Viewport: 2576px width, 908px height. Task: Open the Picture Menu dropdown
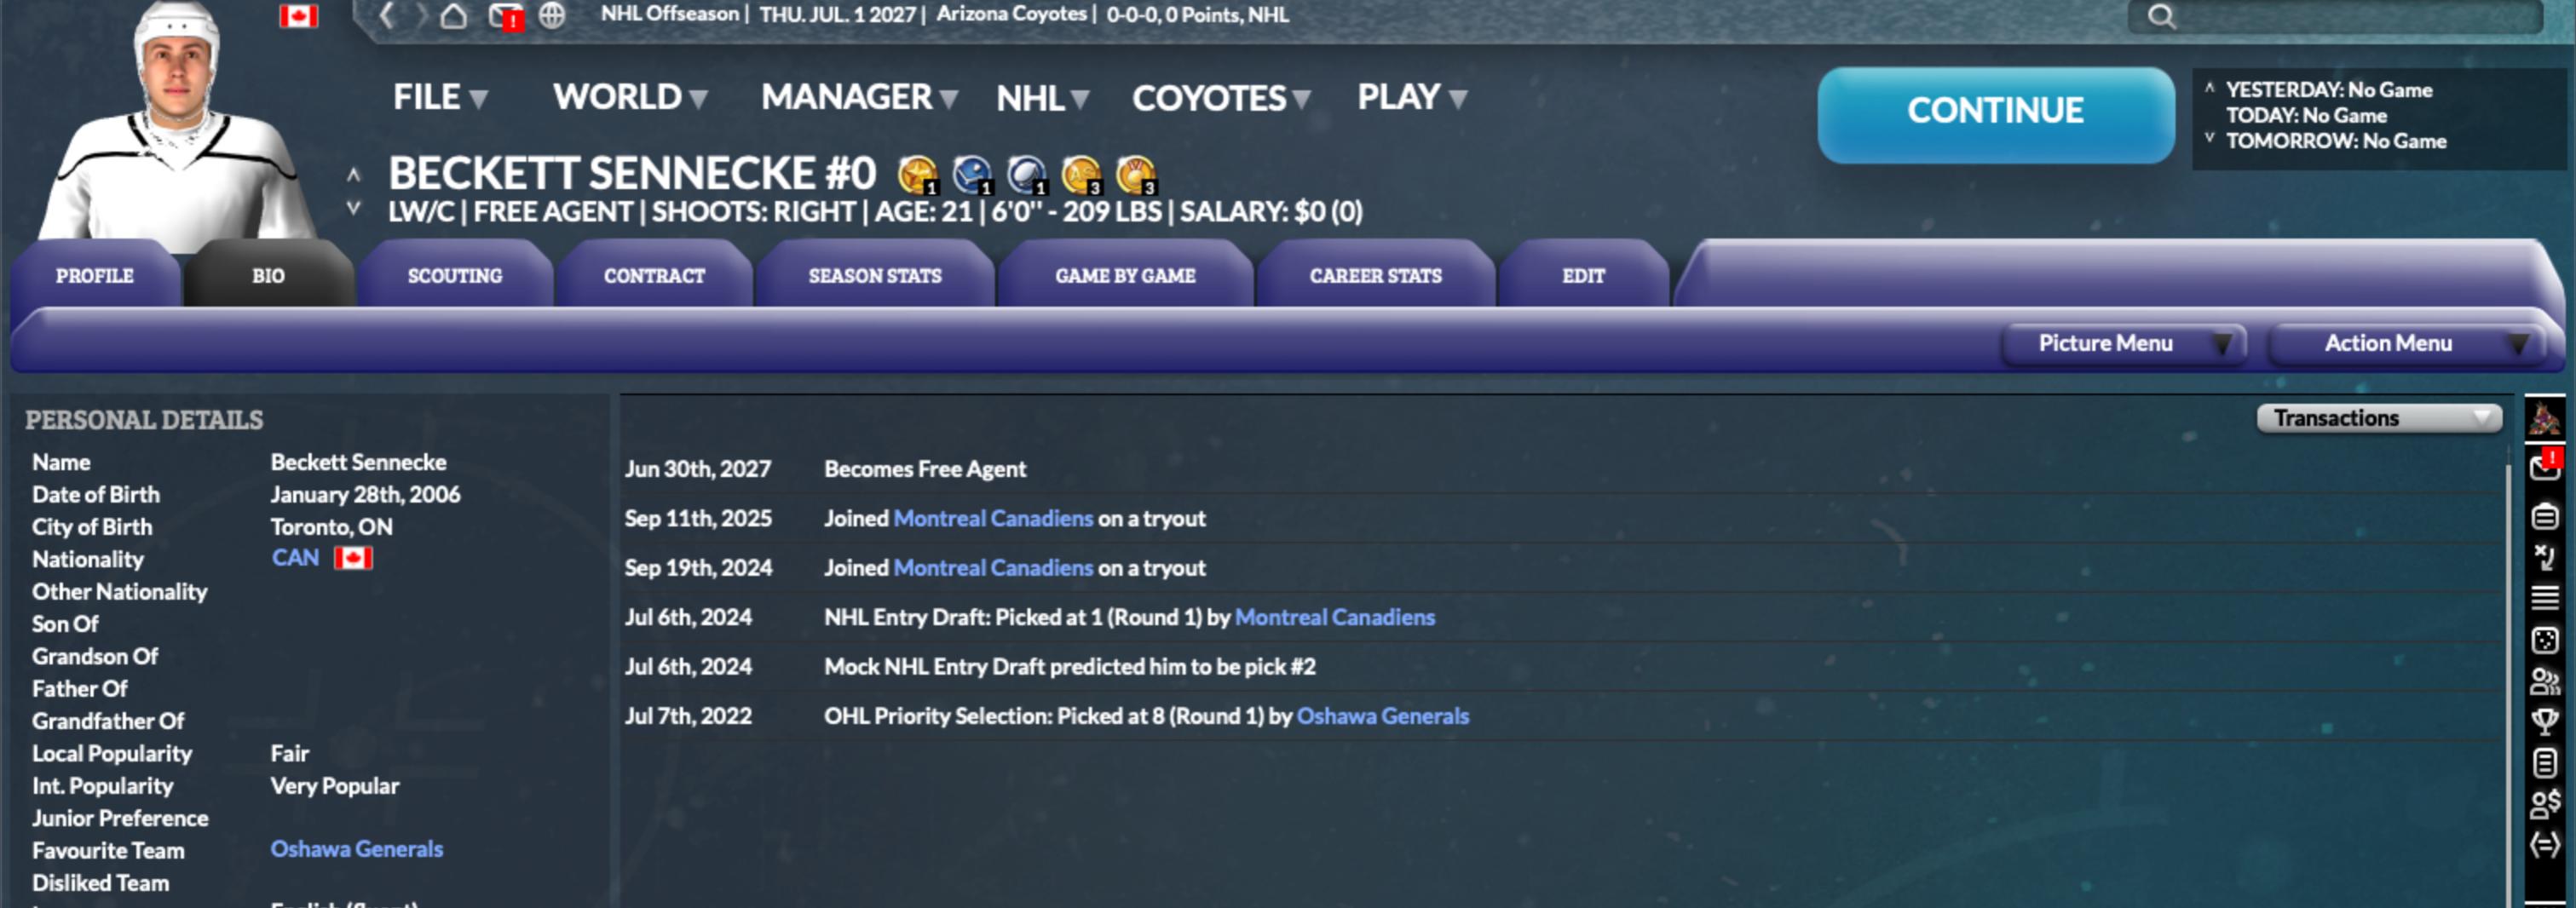(x=2123, y=343)
